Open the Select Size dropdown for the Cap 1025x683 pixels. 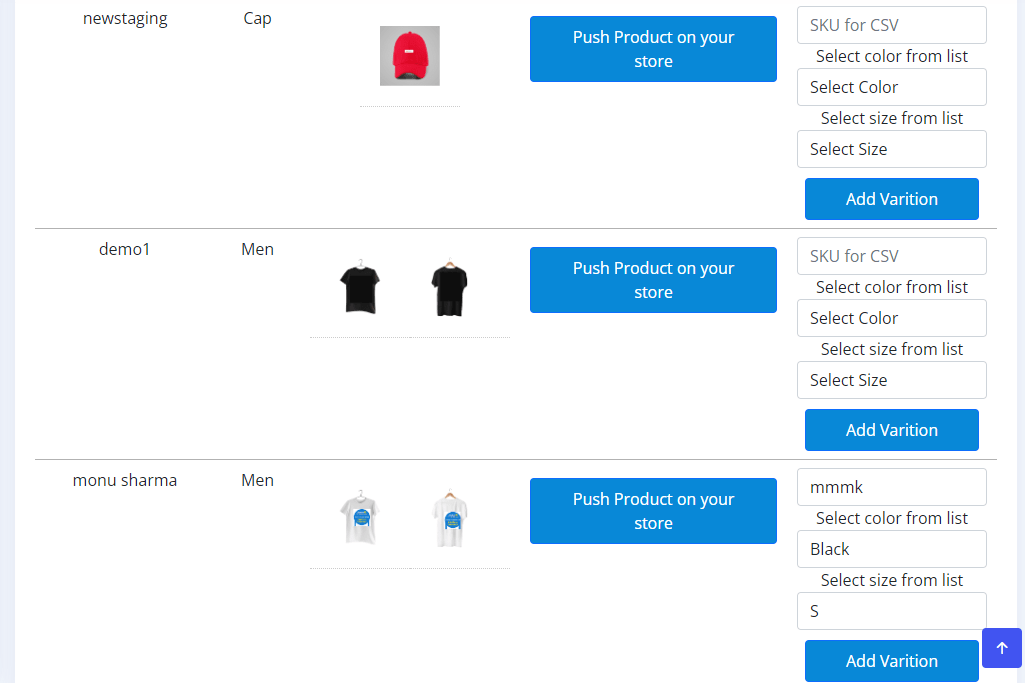click(x=891, y=149)
